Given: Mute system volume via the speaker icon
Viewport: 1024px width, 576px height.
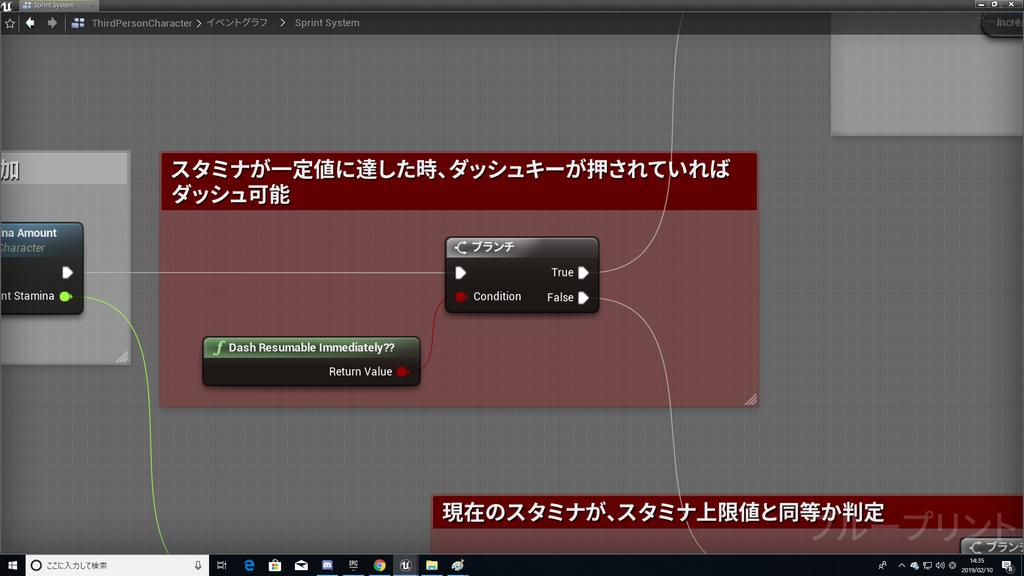Looking at the screenshot, I should tap(941, 565).
